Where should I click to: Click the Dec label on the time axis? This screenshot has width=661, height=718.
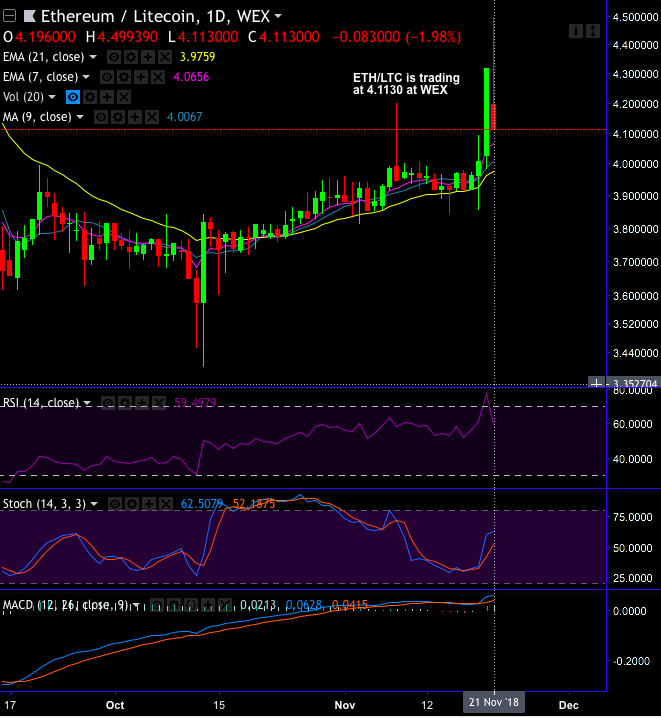click(x=569, y=705)
